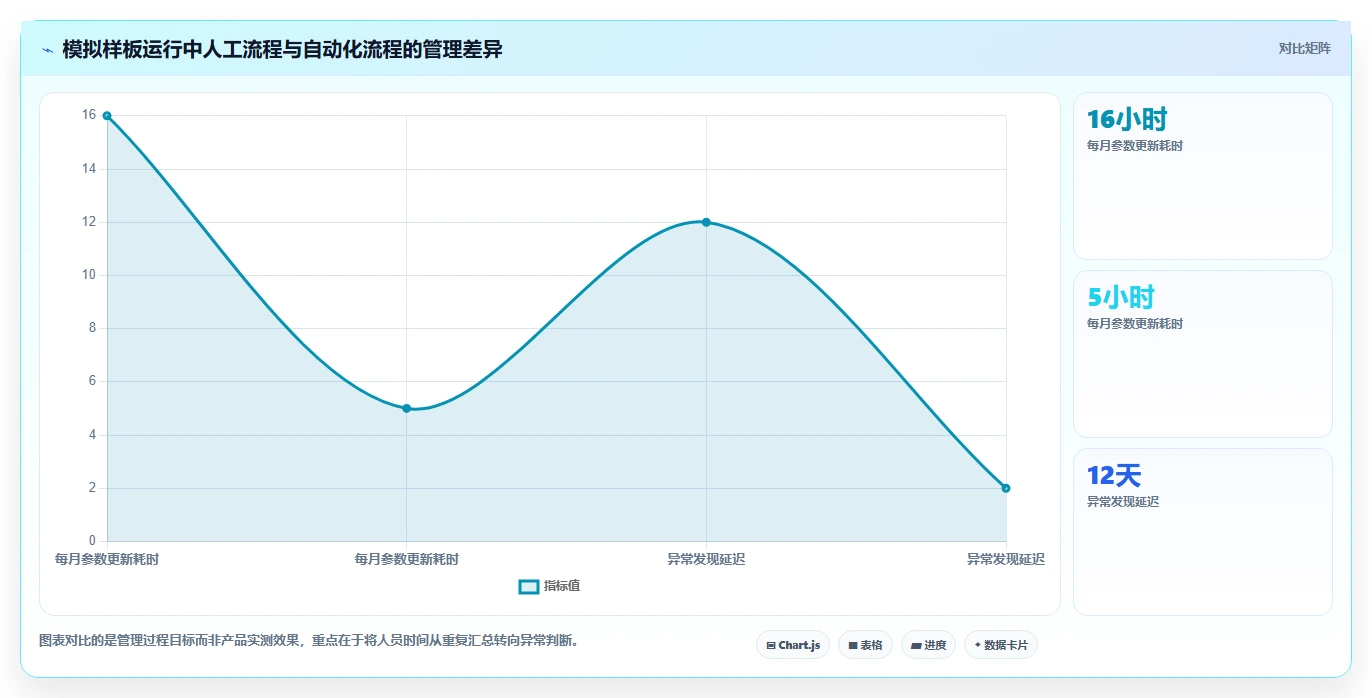The image size is (1372, 698).
Task: Click the chart data point at value 2
Action: tap(1006, 488)
